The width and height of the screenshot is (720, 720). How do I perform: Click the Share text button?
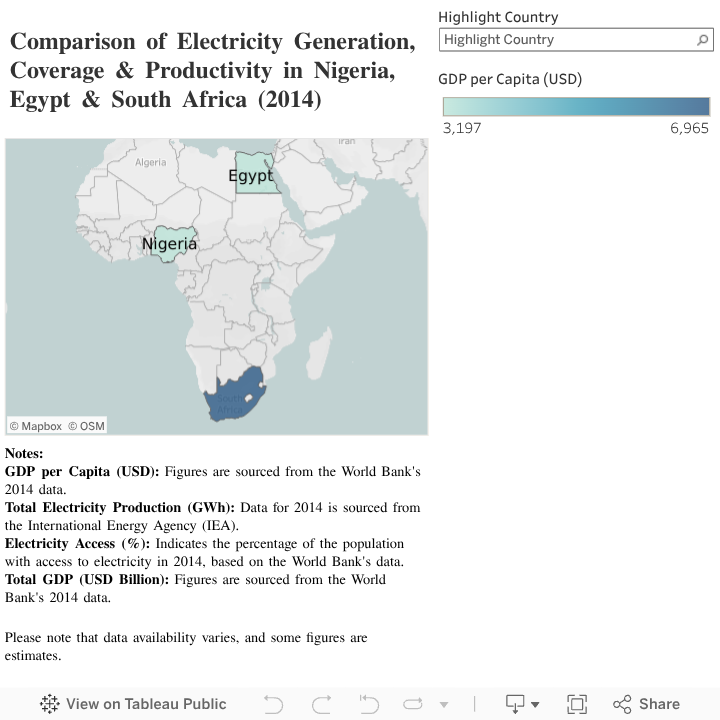tap(659, 704)
